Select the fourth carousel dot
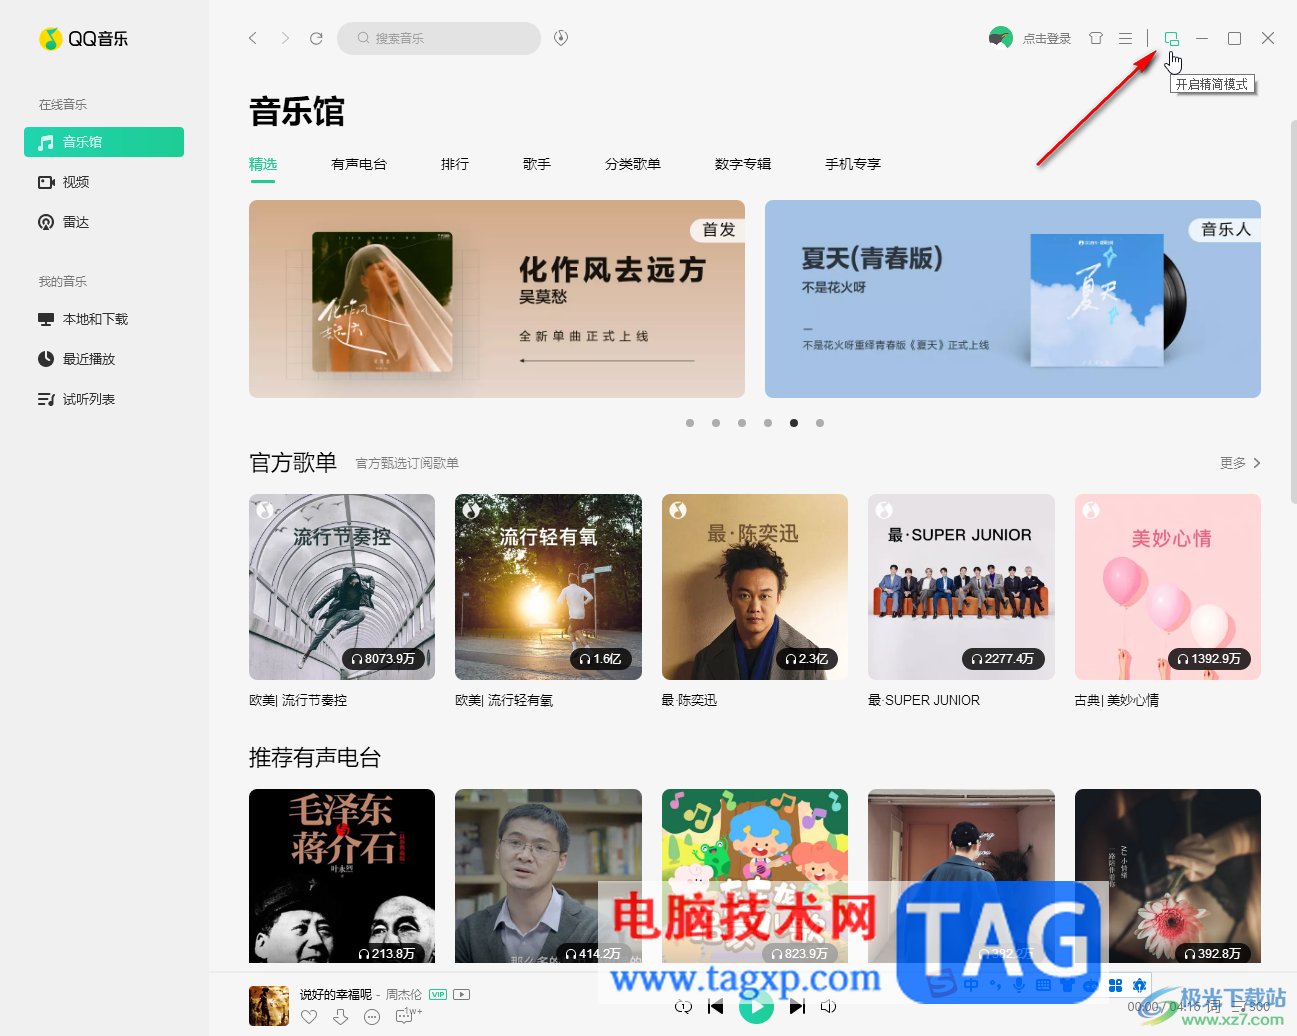This screenshot has width=1297, height=1036. 768,423
